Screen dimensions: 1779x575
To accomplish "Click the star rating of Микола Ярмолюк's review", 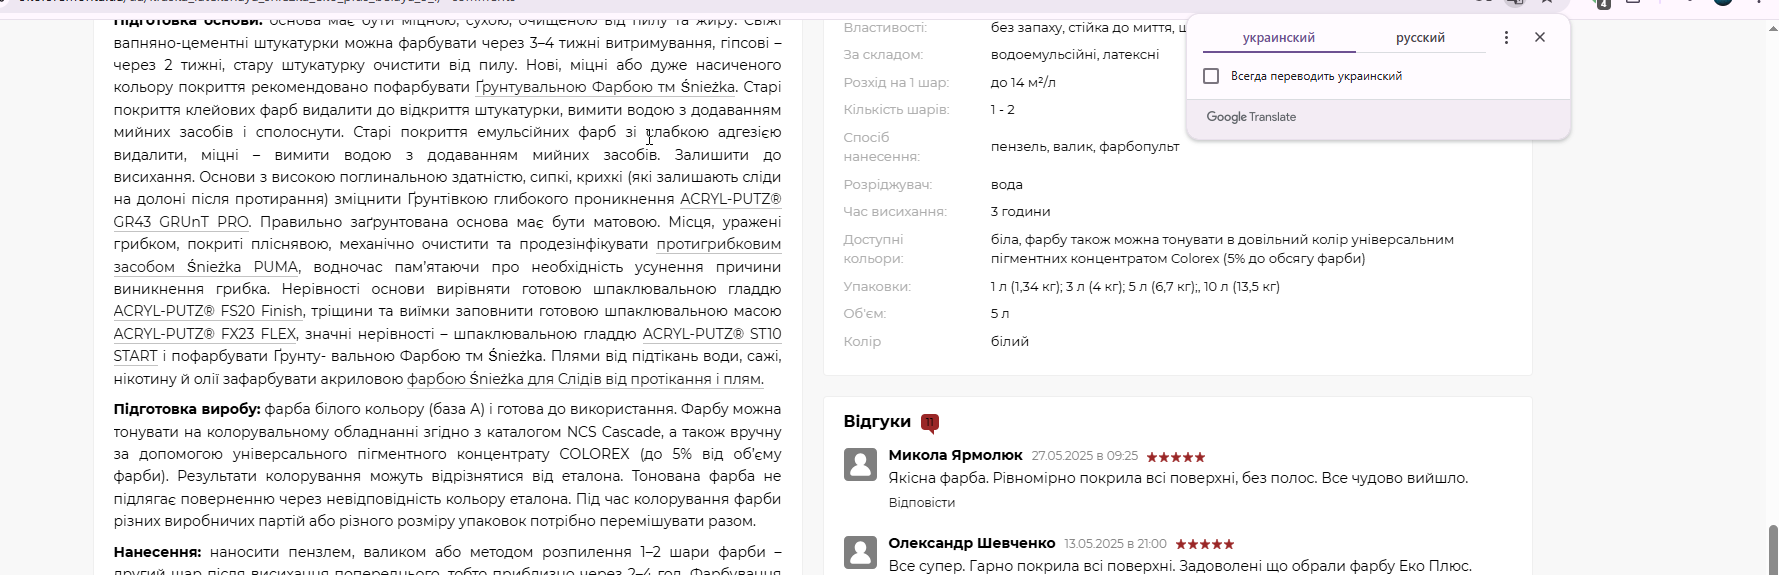I will pos(1176,457).
